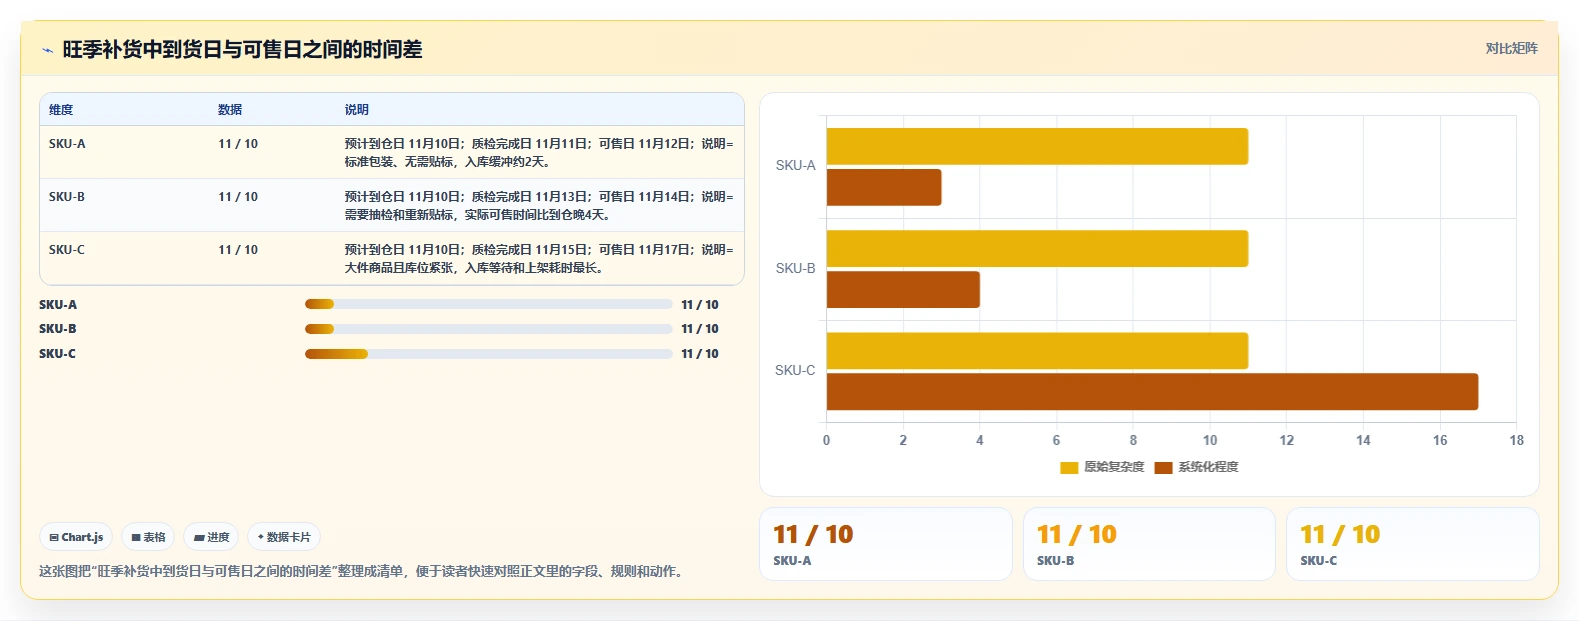
Task: Click the SKU-A label on the chart axis
Action: tap(795, 166)
